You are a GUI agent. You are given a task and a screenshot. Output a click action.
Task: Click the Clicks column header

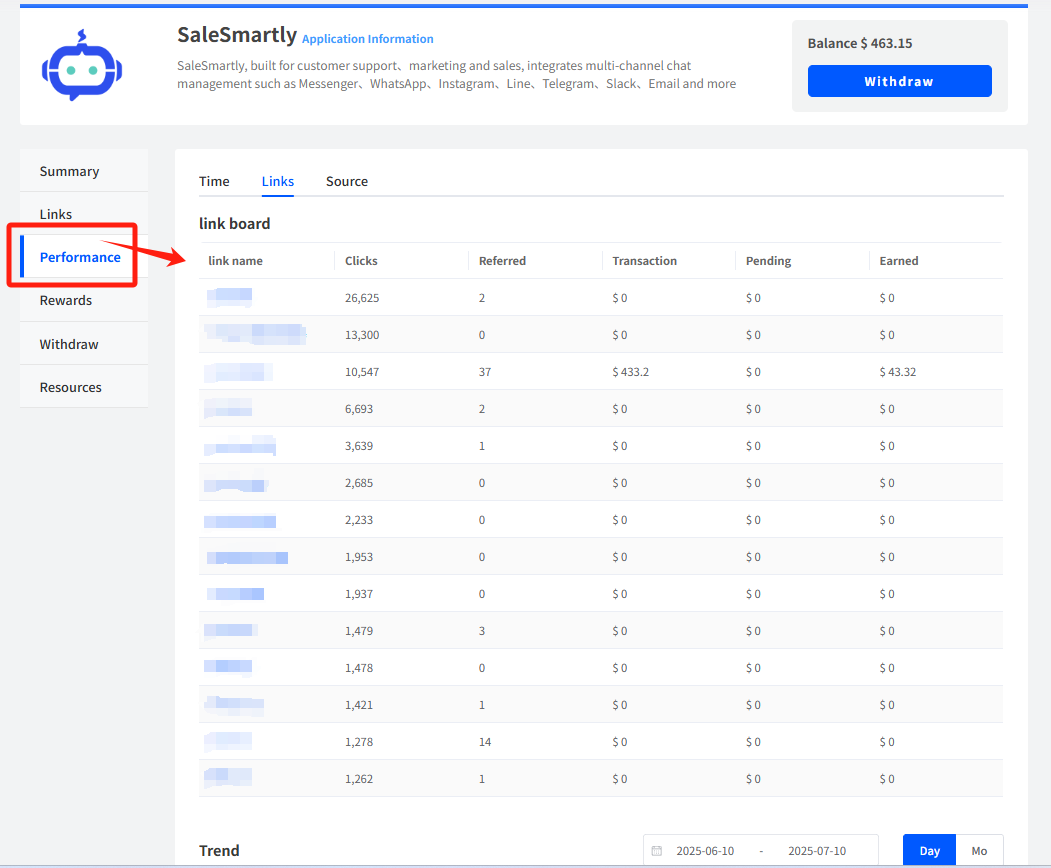point(361,261)
